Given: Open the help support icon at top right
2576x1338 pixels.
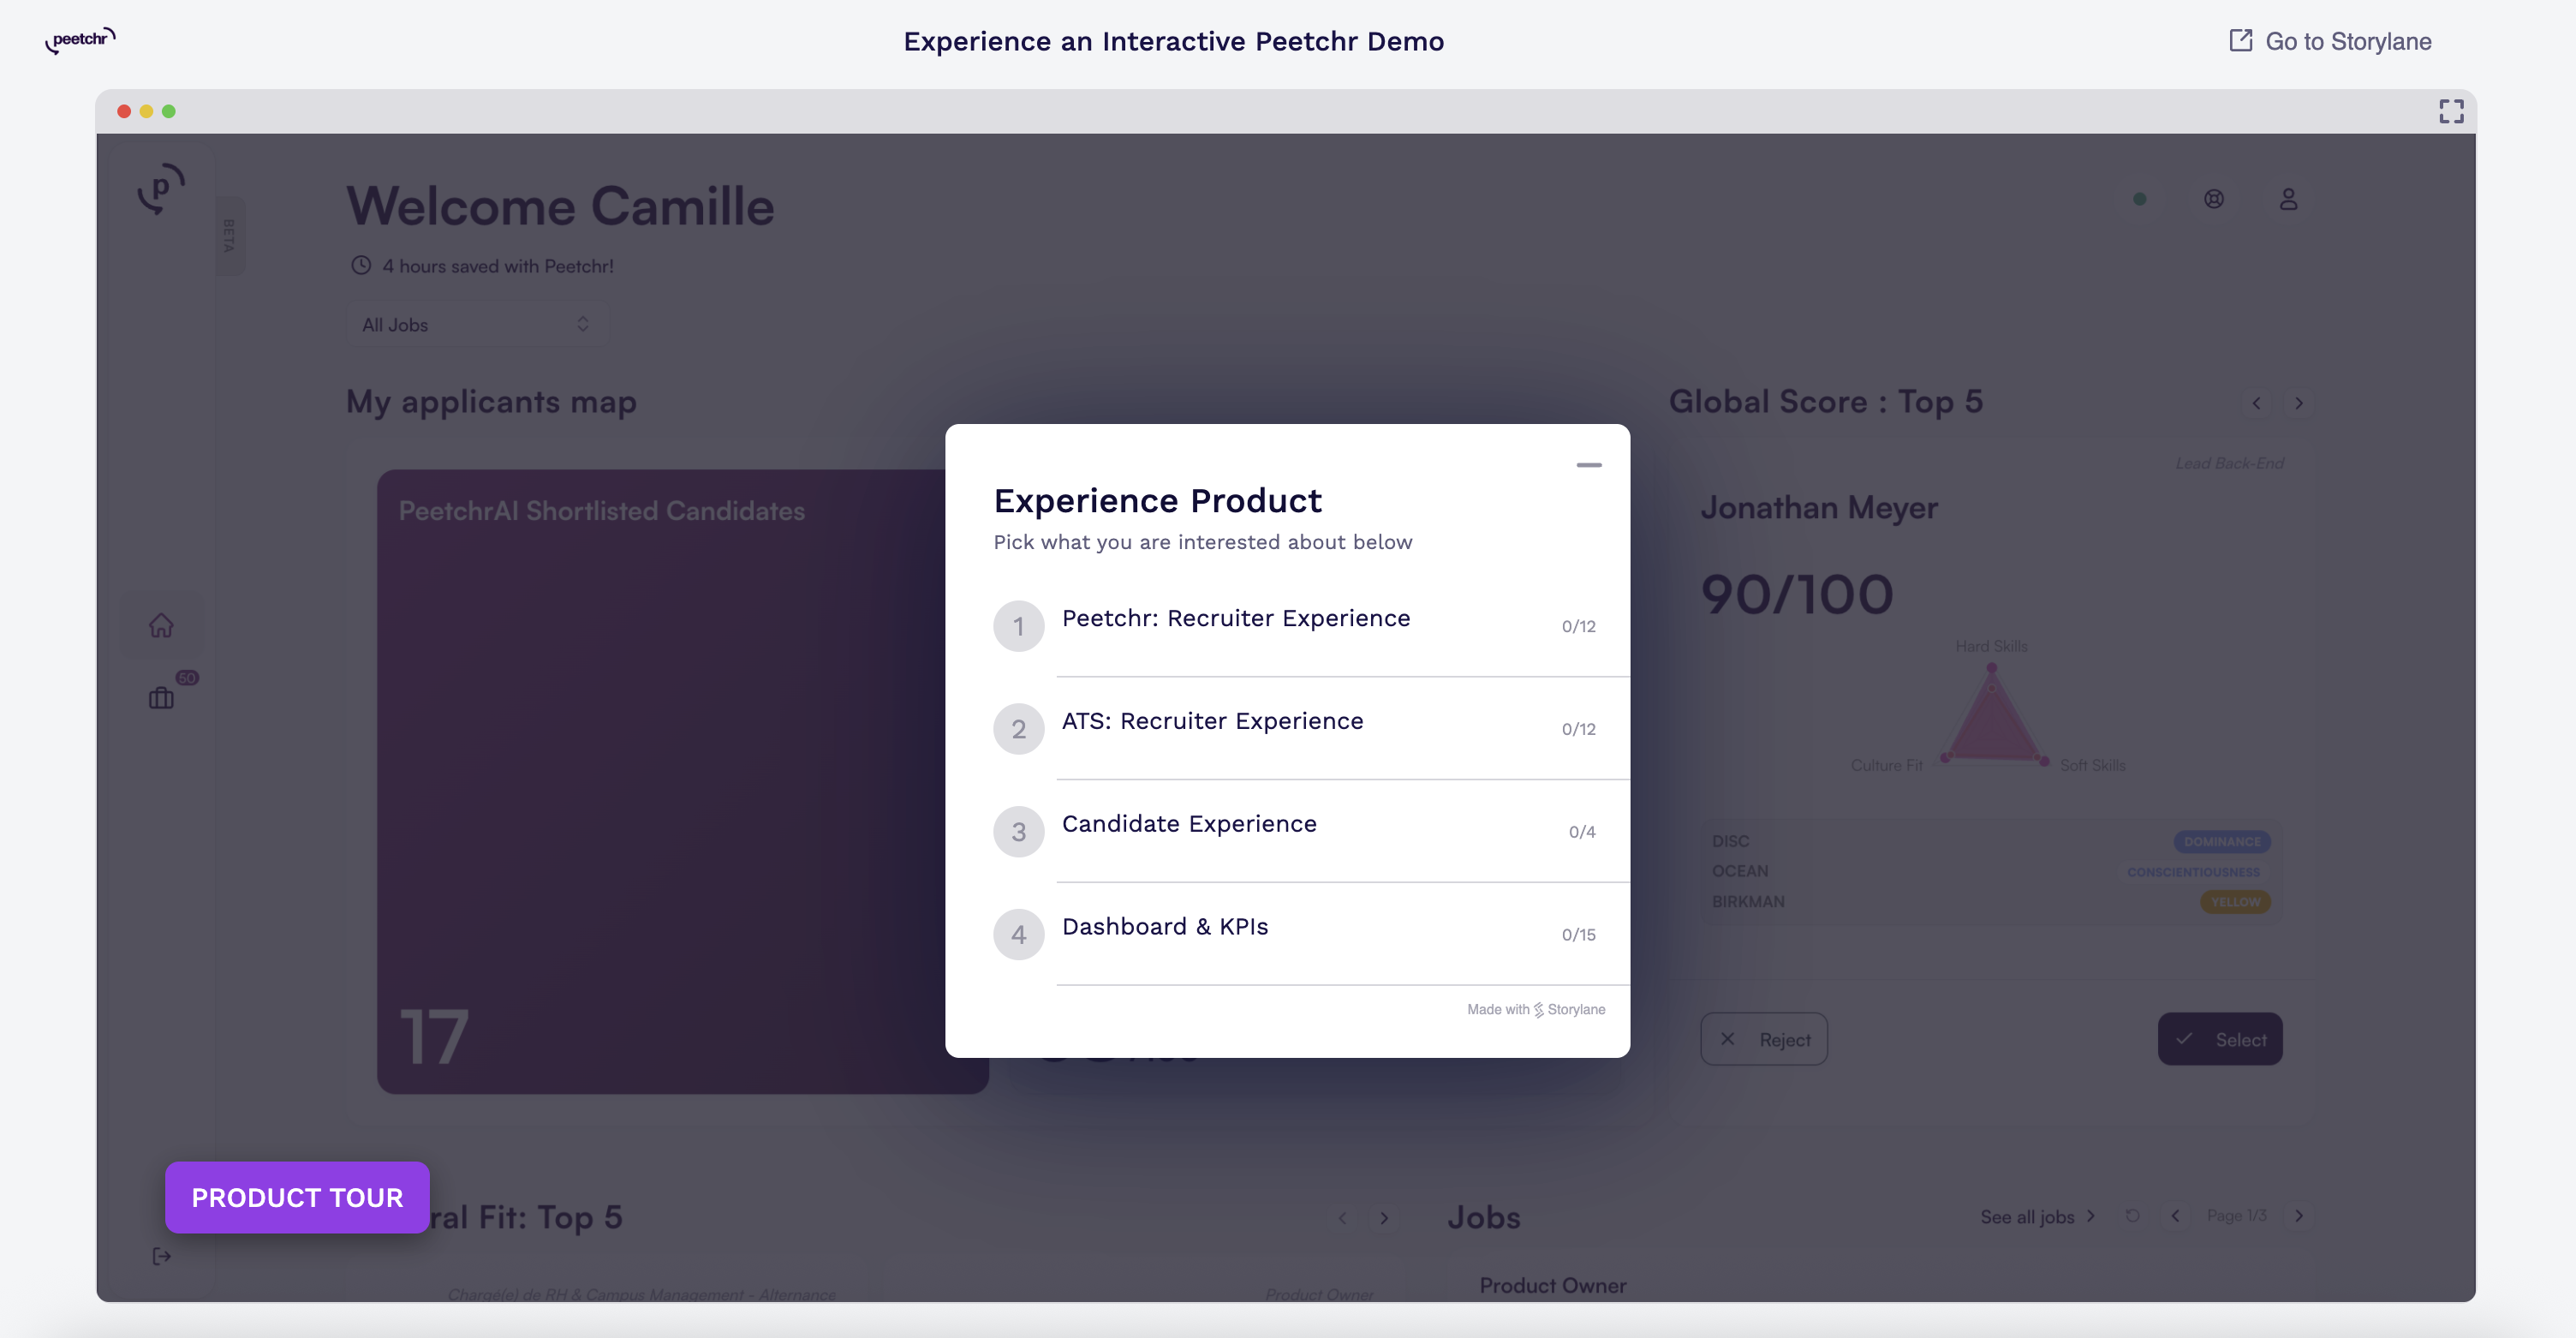Looking at the screenshot, I should [x=2214, y=200].
